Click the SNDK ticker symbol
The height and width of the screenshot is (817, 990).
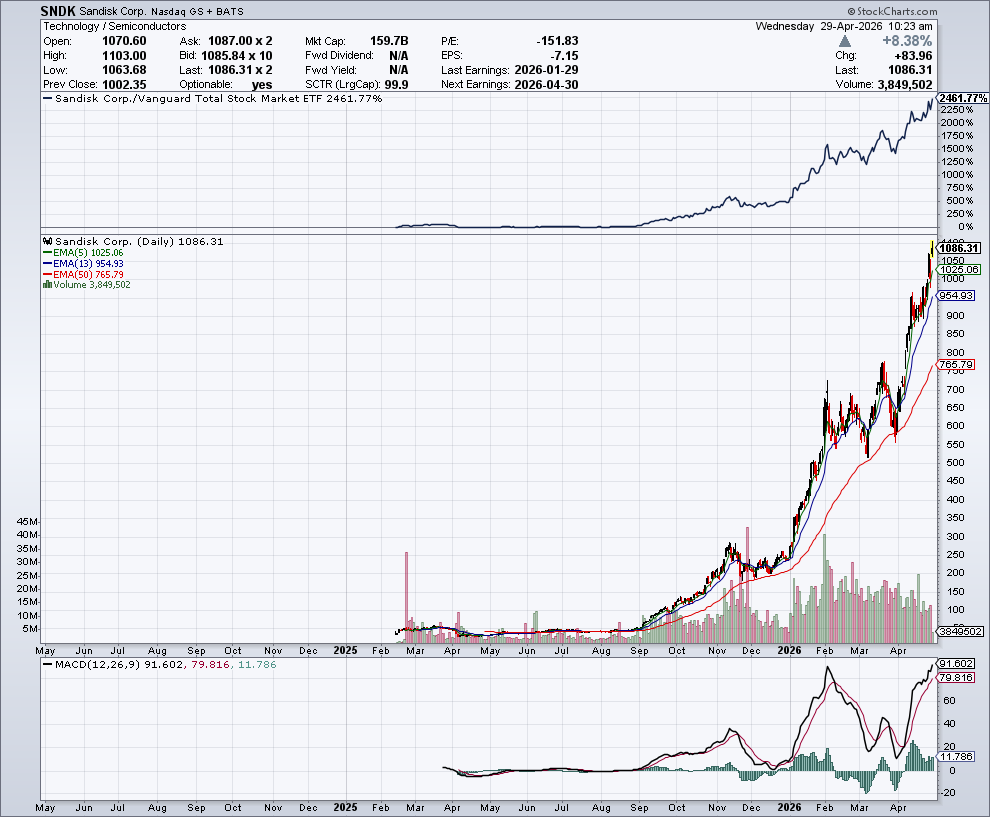point(58,11)
